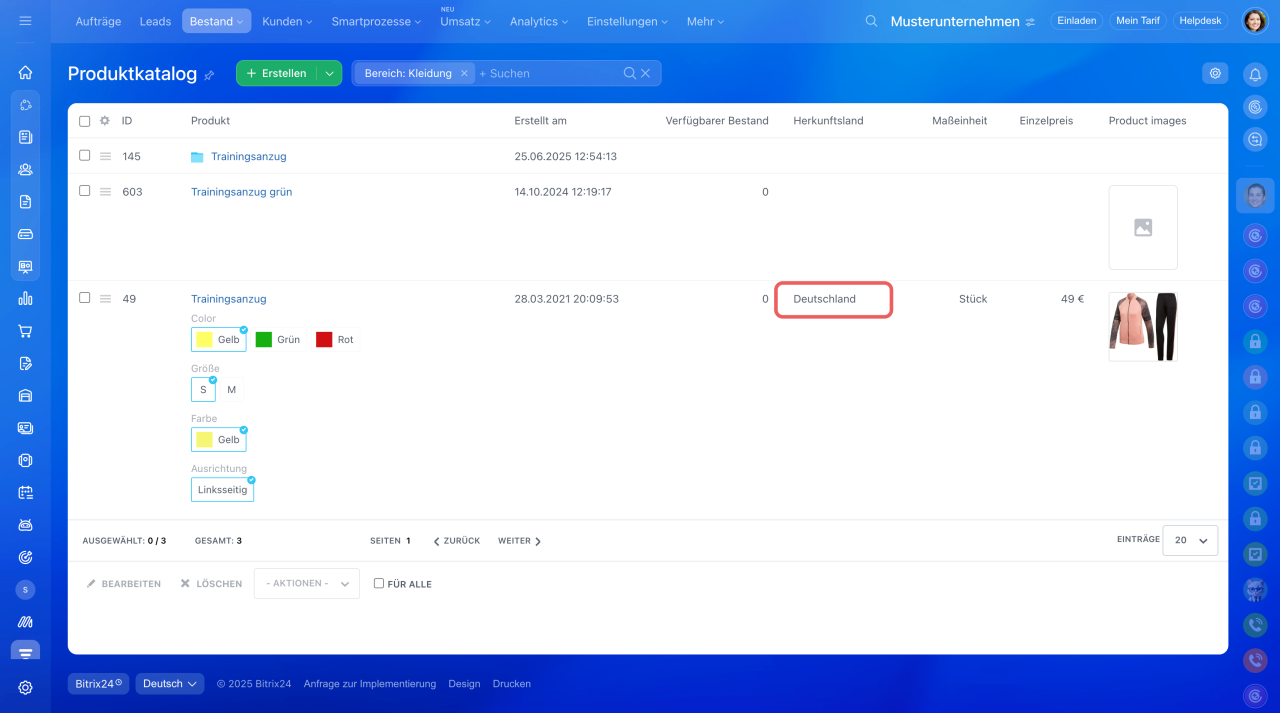Open the hamburger menu at top left

click(25, 21)
